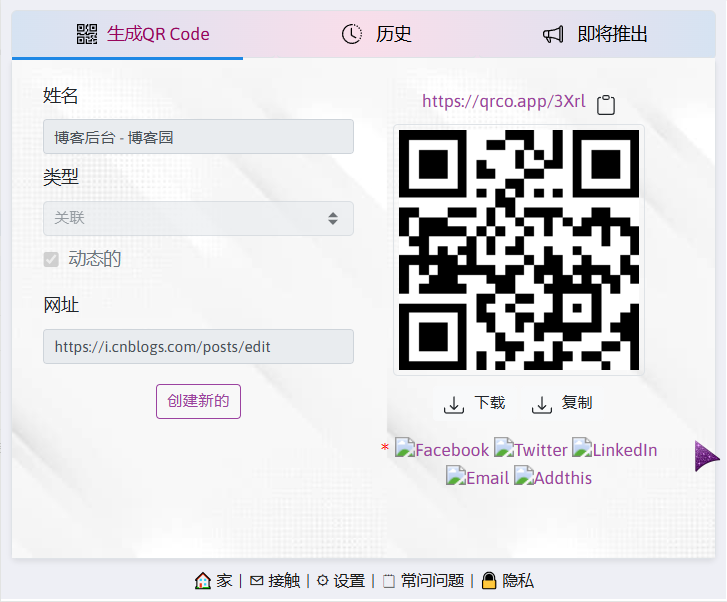Click the 下载 download button
The width and height of the screenshot is (727, 602).
tap(474, 403)
